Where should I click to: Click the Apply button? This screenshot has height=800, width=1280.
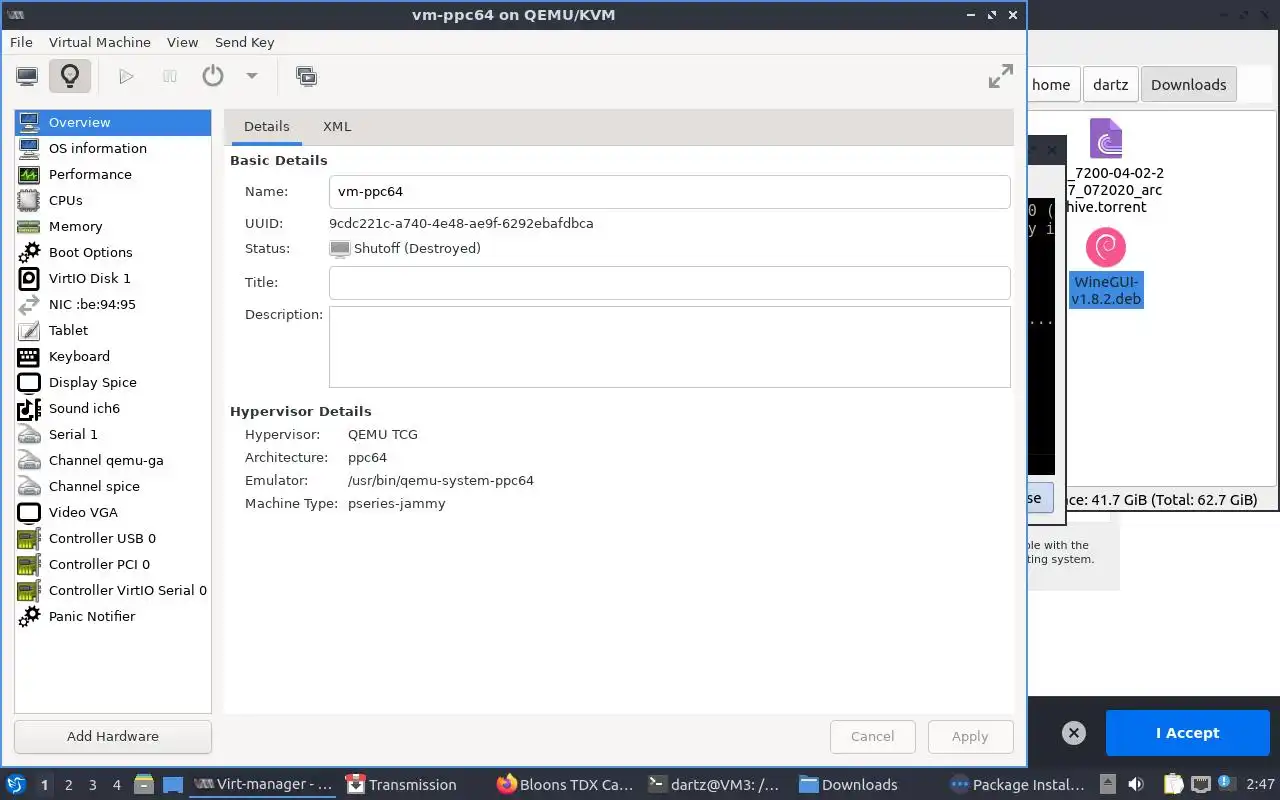click(970, 736)
